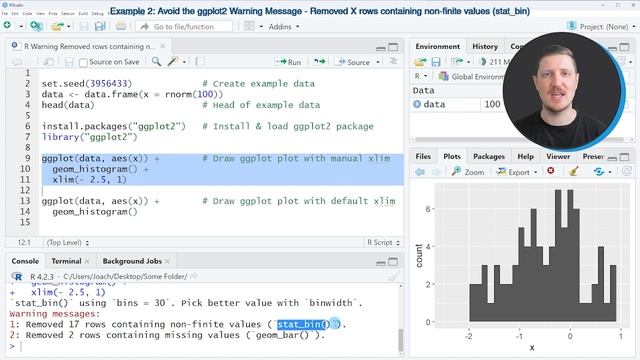Switch to the Help tab
This screenshot has height=360, width=640.
tap(525, 156)
